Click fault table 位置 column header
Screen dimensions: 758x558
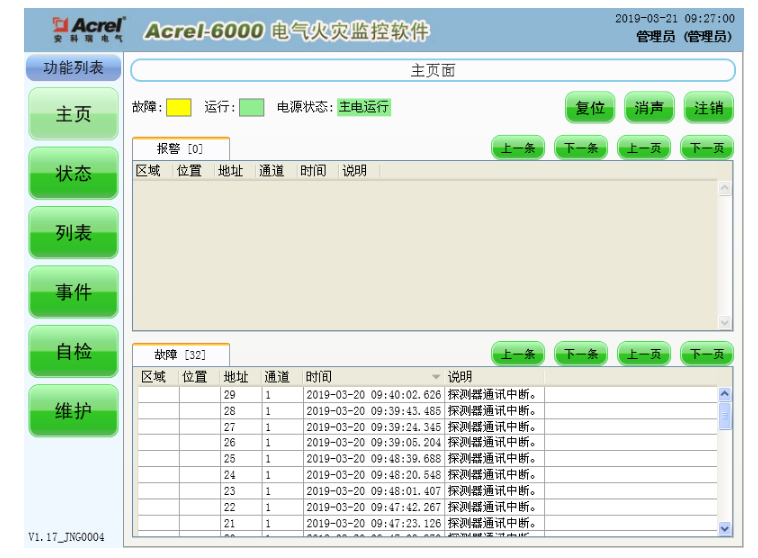point(200,377)
